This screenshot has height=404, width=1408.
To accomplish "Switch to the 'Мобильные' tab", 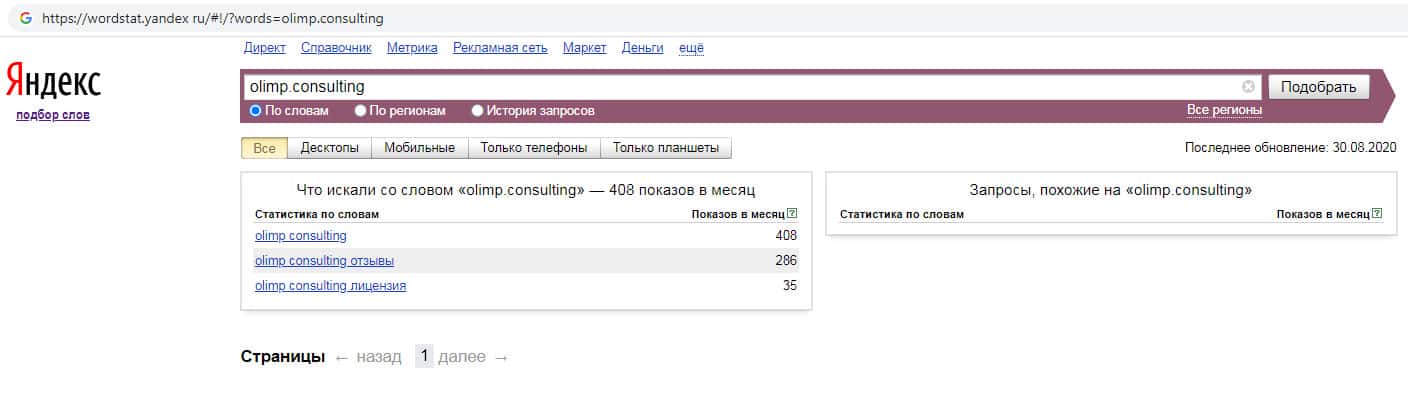I will 419,148.
